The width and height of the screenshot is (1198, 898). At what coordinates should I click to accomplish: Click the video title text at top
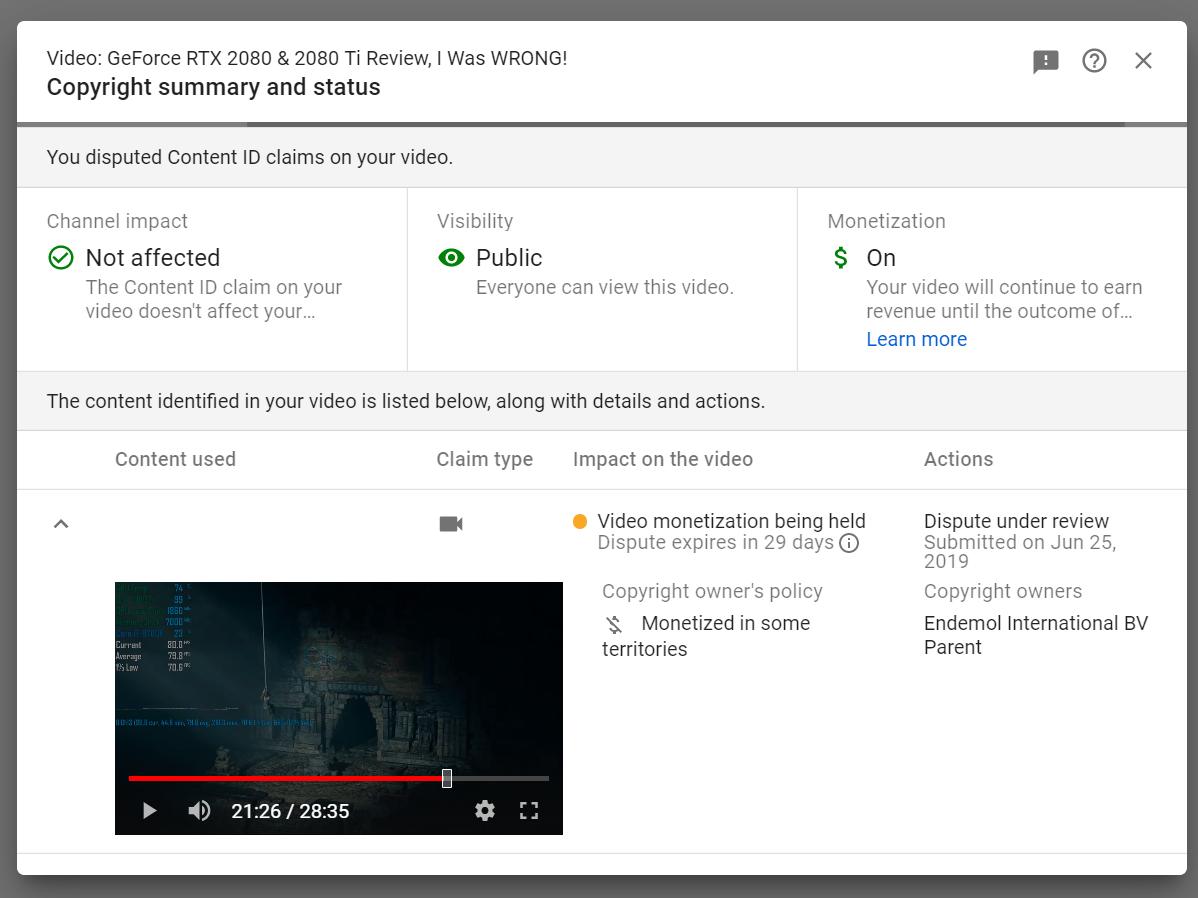click(x=306, y=58)
